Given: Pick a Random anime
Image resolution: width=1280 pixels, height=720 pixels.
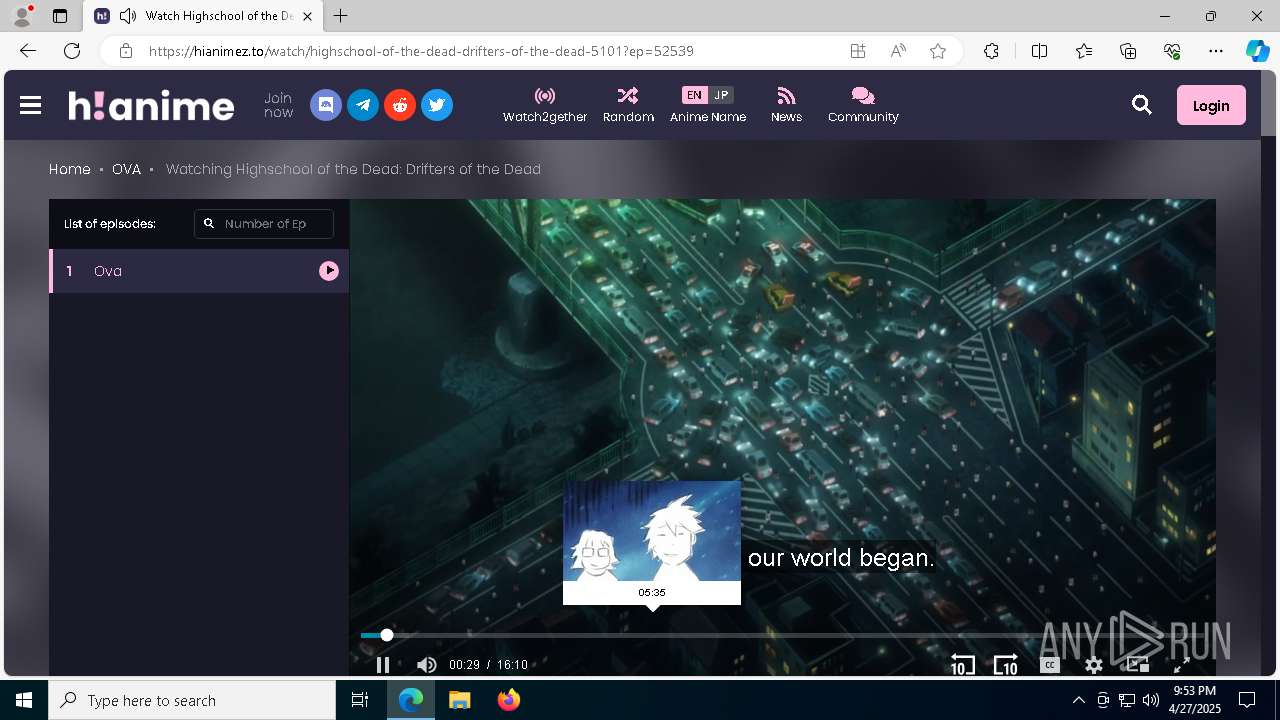Looking at the screenshot, I should click(628, 105).
